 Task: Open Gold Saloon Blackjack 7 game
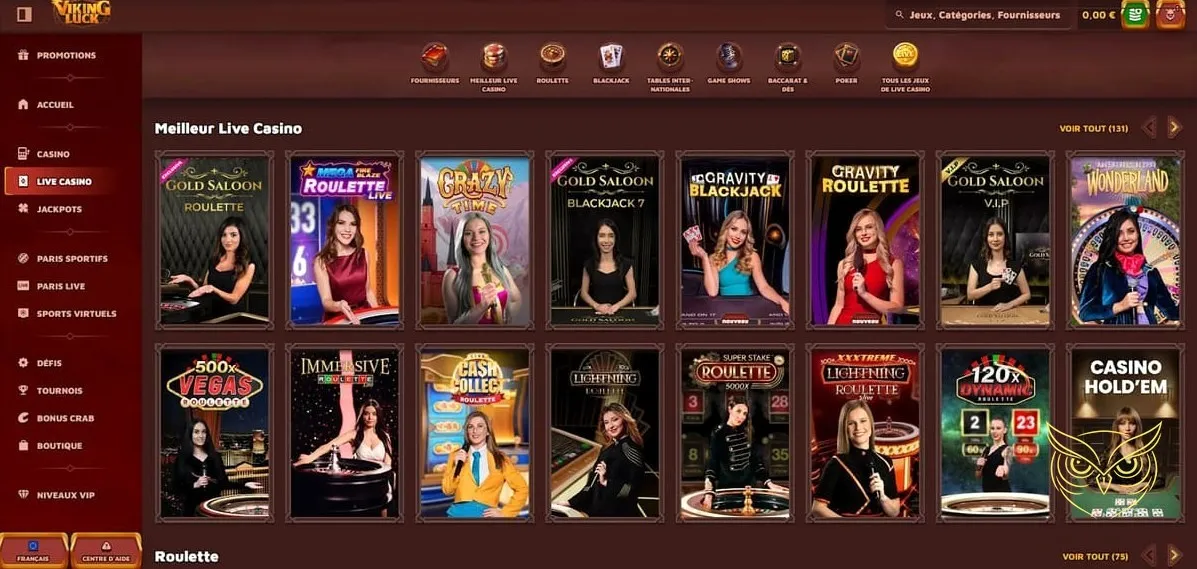coord(605,241)
